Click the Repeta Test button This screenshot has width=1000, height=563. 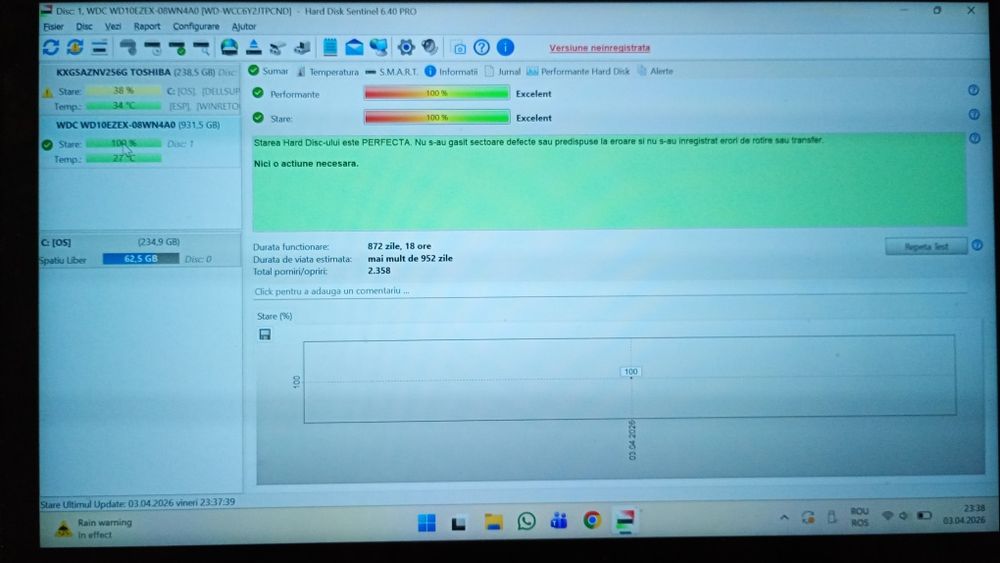[926, 246]
